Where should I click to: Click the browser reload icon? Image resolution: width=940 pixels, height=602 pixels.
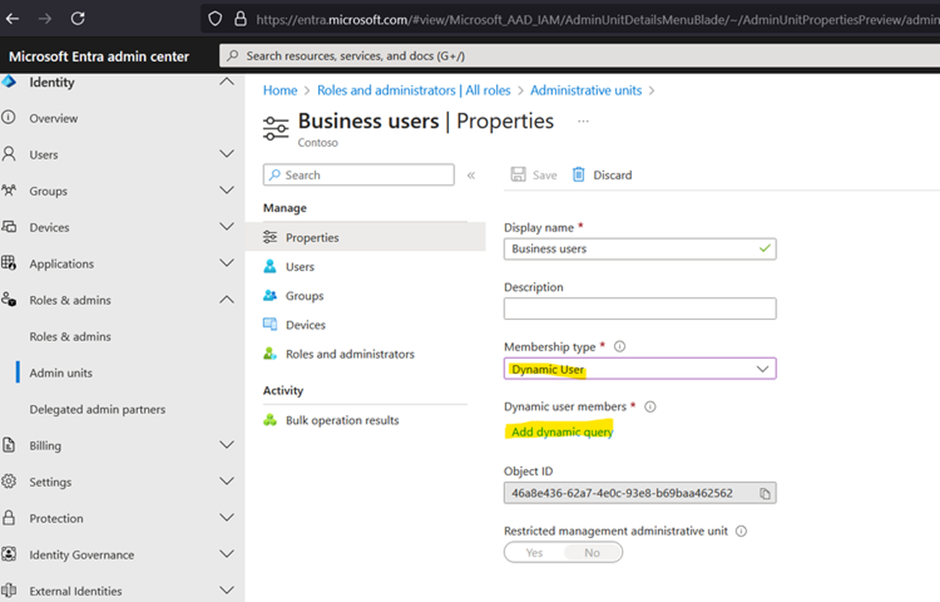[x=78, y=18]
